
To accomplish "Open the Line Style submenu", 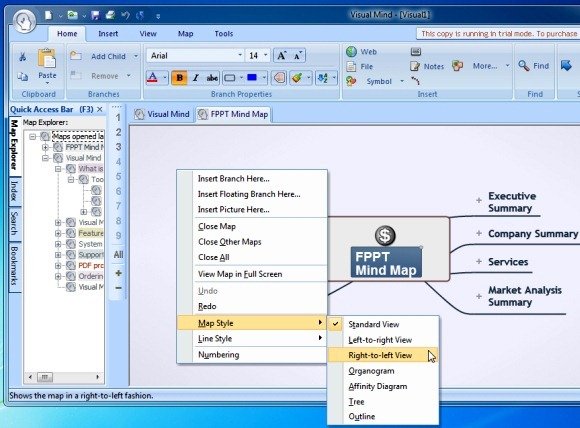I will [252, 338].
